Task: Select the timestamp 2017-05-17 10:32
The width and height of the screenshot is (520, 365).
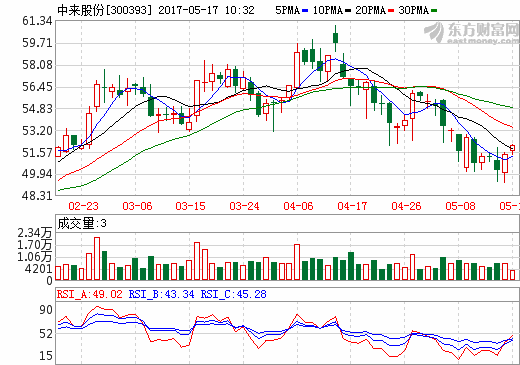Action: 206,10
